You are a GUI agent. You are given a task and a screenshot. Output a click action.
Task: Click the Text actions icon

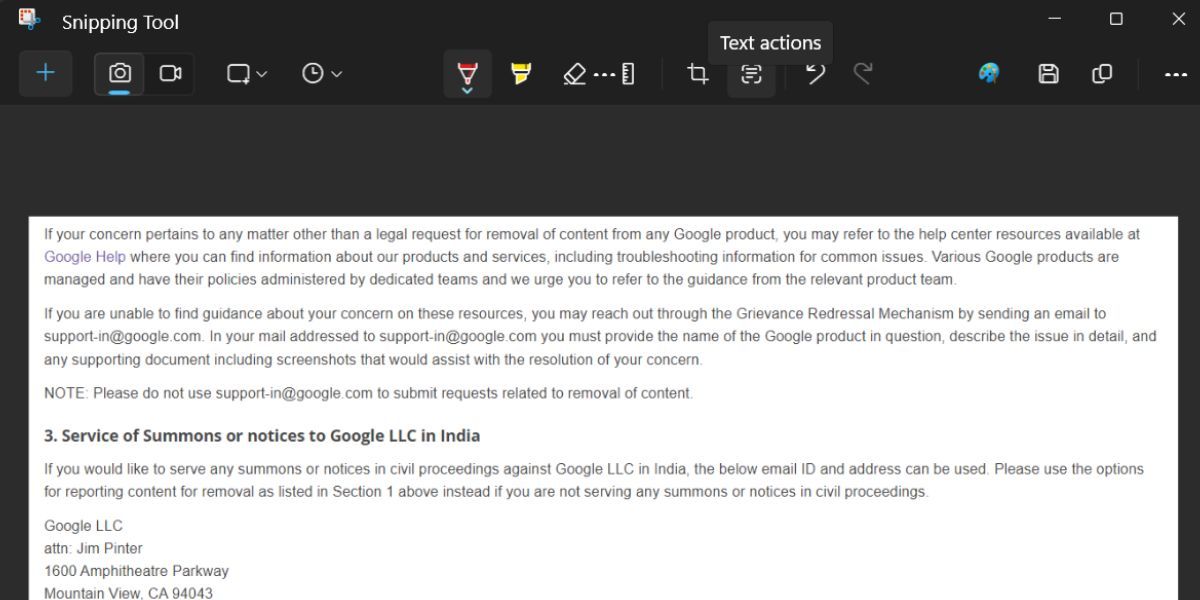[751, 74]
